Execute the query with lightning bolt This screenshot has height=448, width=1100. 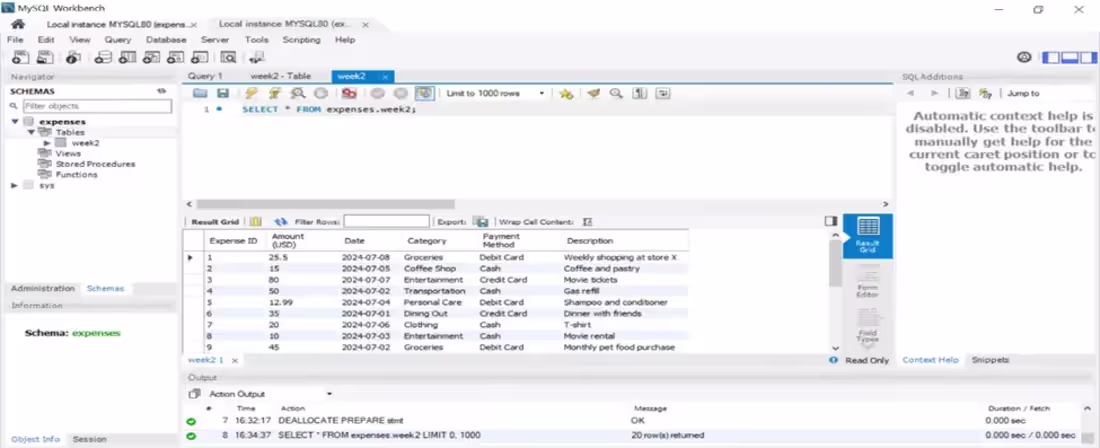pyautogui.click(x=251, y=93)
